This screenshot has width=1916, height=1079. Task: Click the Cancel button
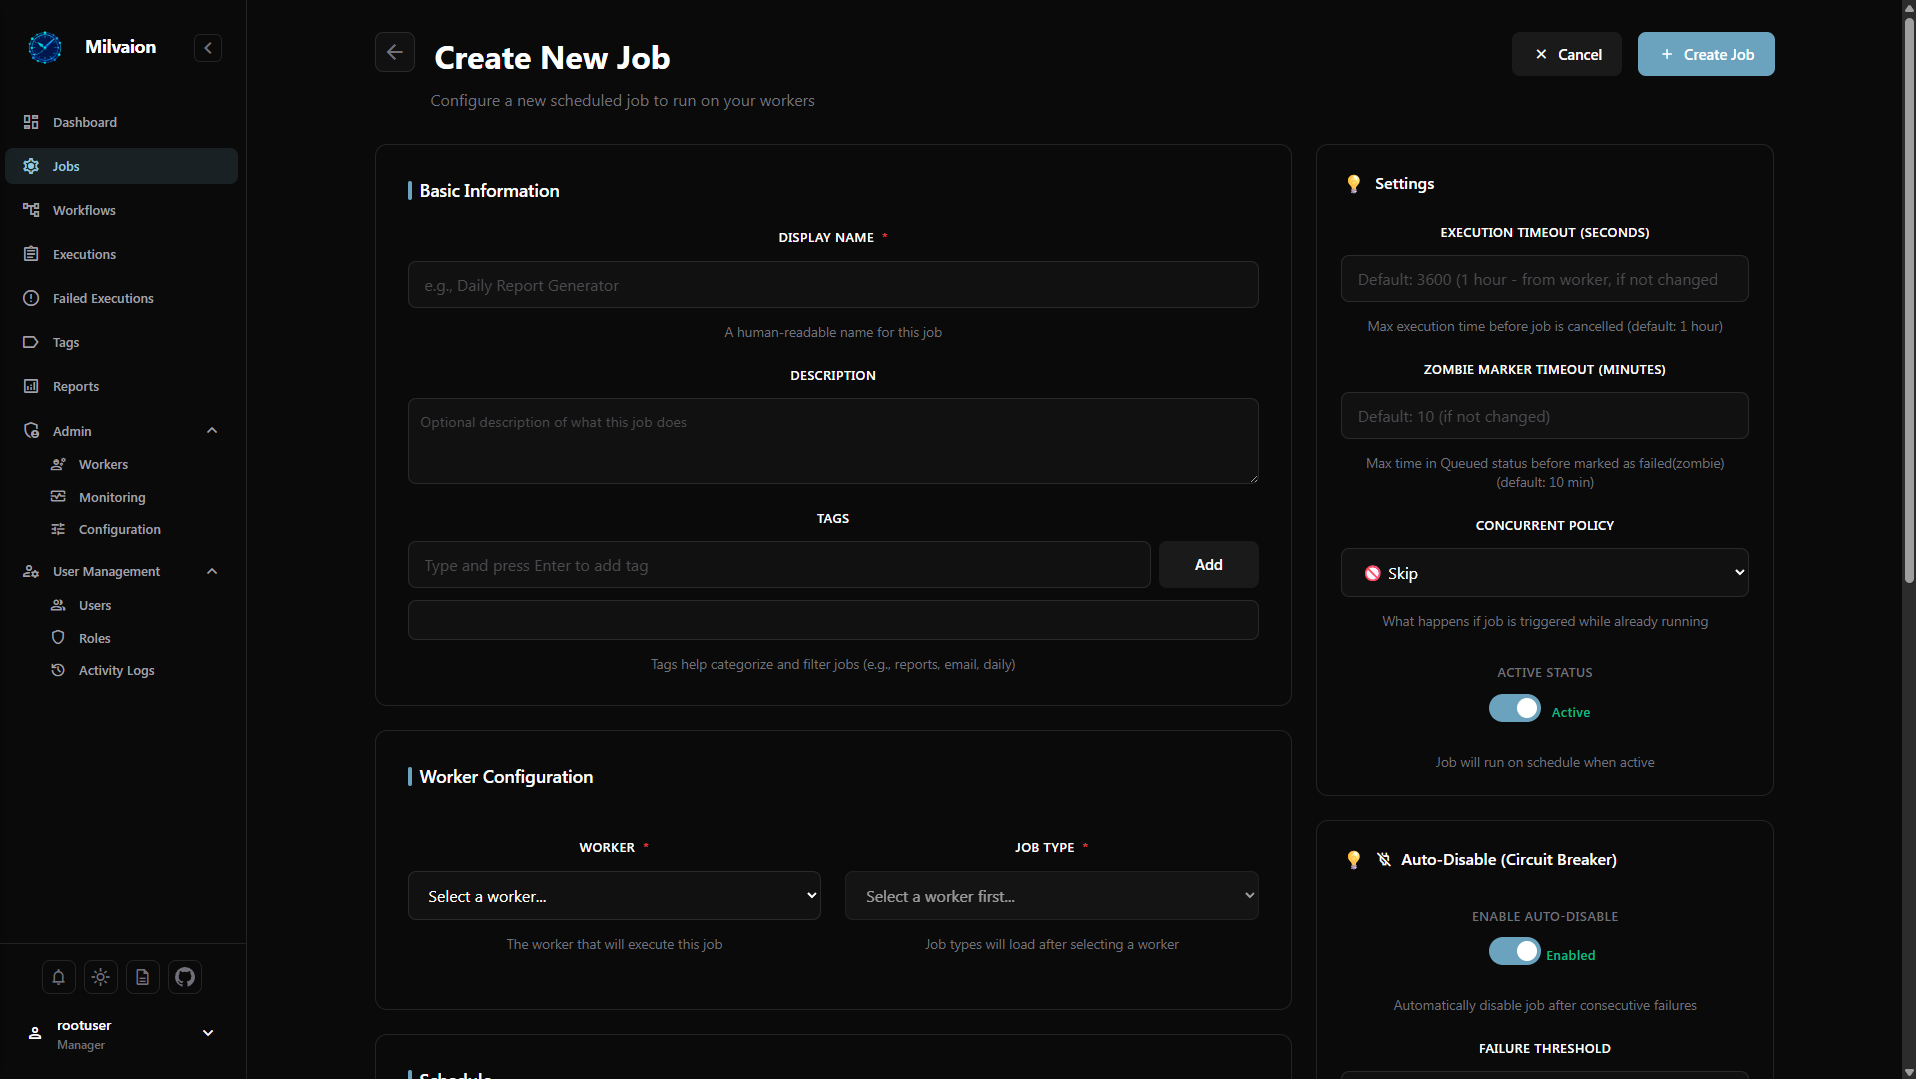coord(1567,54)
